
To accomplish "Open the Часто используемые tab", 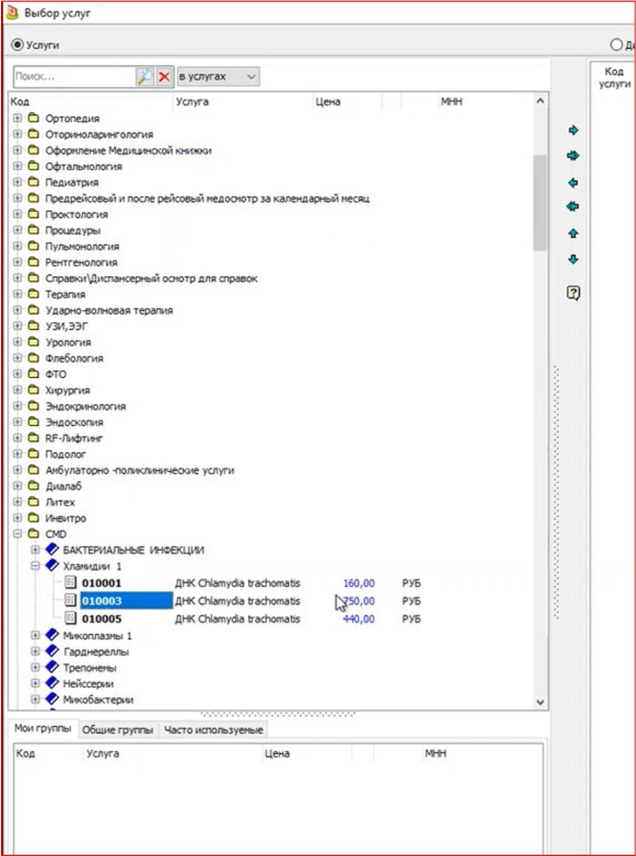I will [213, 730].
